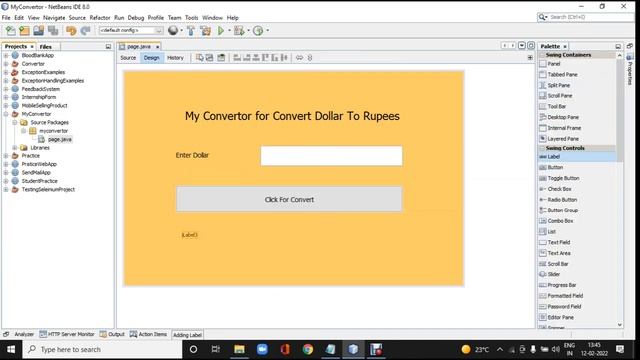Click the Task View taskbar icon

coord(216,349)
